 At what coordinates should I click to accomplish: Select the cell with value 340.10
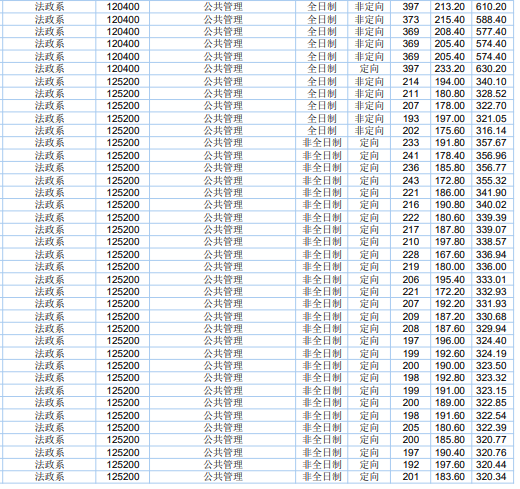[491, 81]
